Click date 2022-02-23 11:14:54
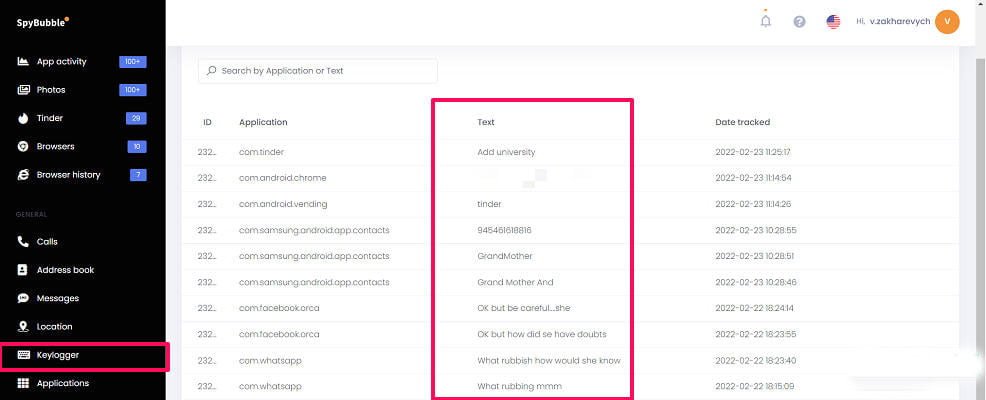The height and width of the screenshot is (400, 986). 753,178
